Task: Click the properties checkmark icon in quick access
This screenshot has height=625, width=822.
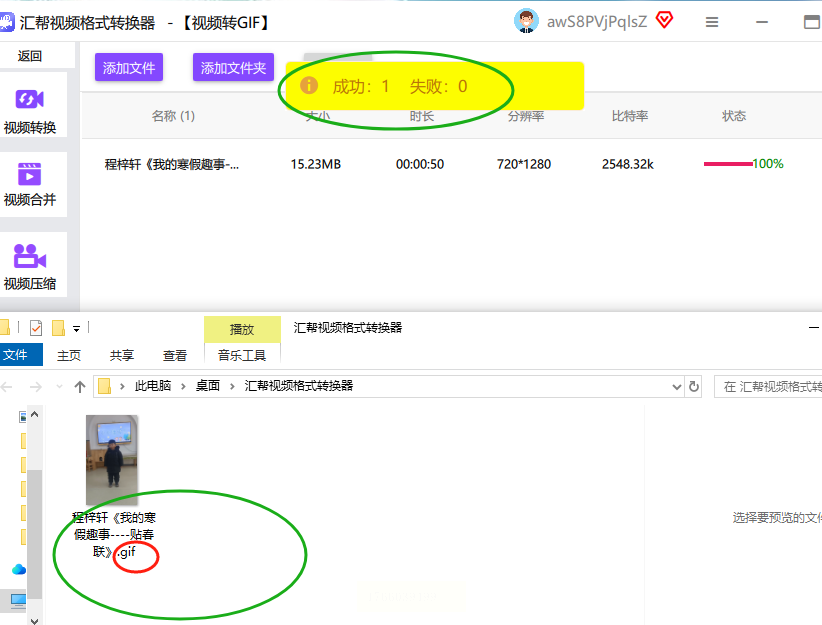Action: 36,328
